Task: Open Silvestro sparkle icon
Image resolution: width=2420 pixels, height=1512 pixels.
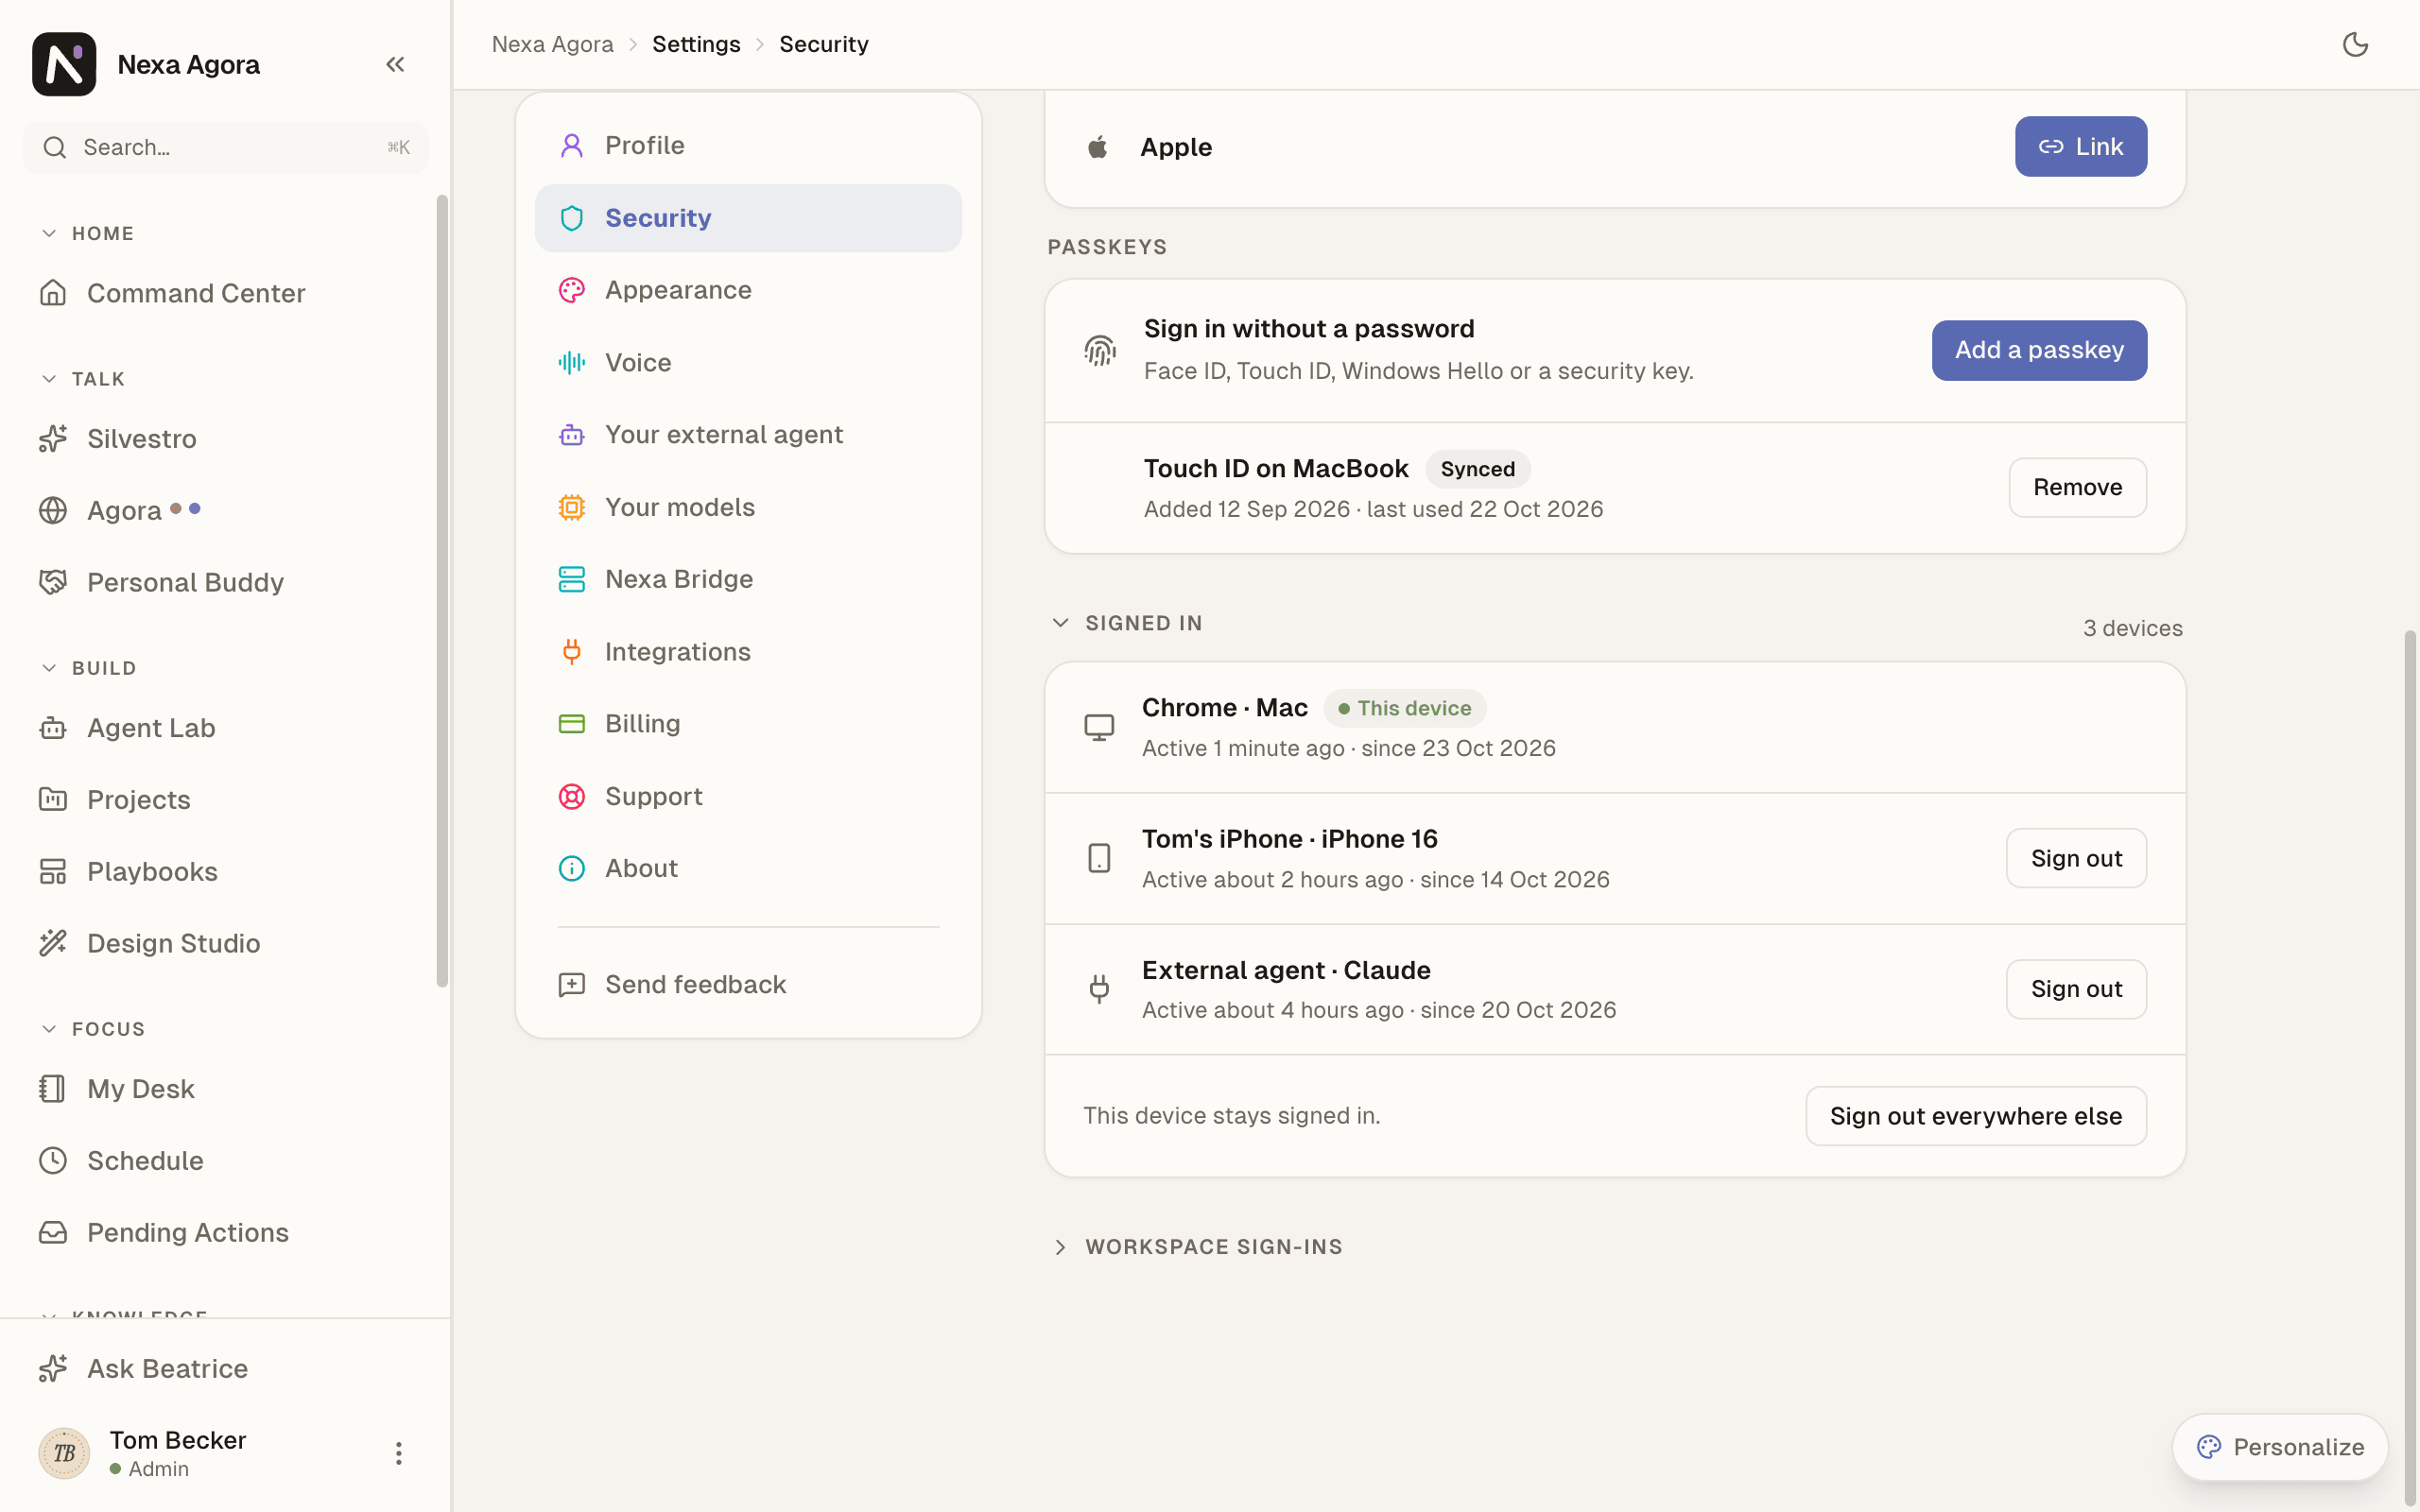Action: point(53,439)
